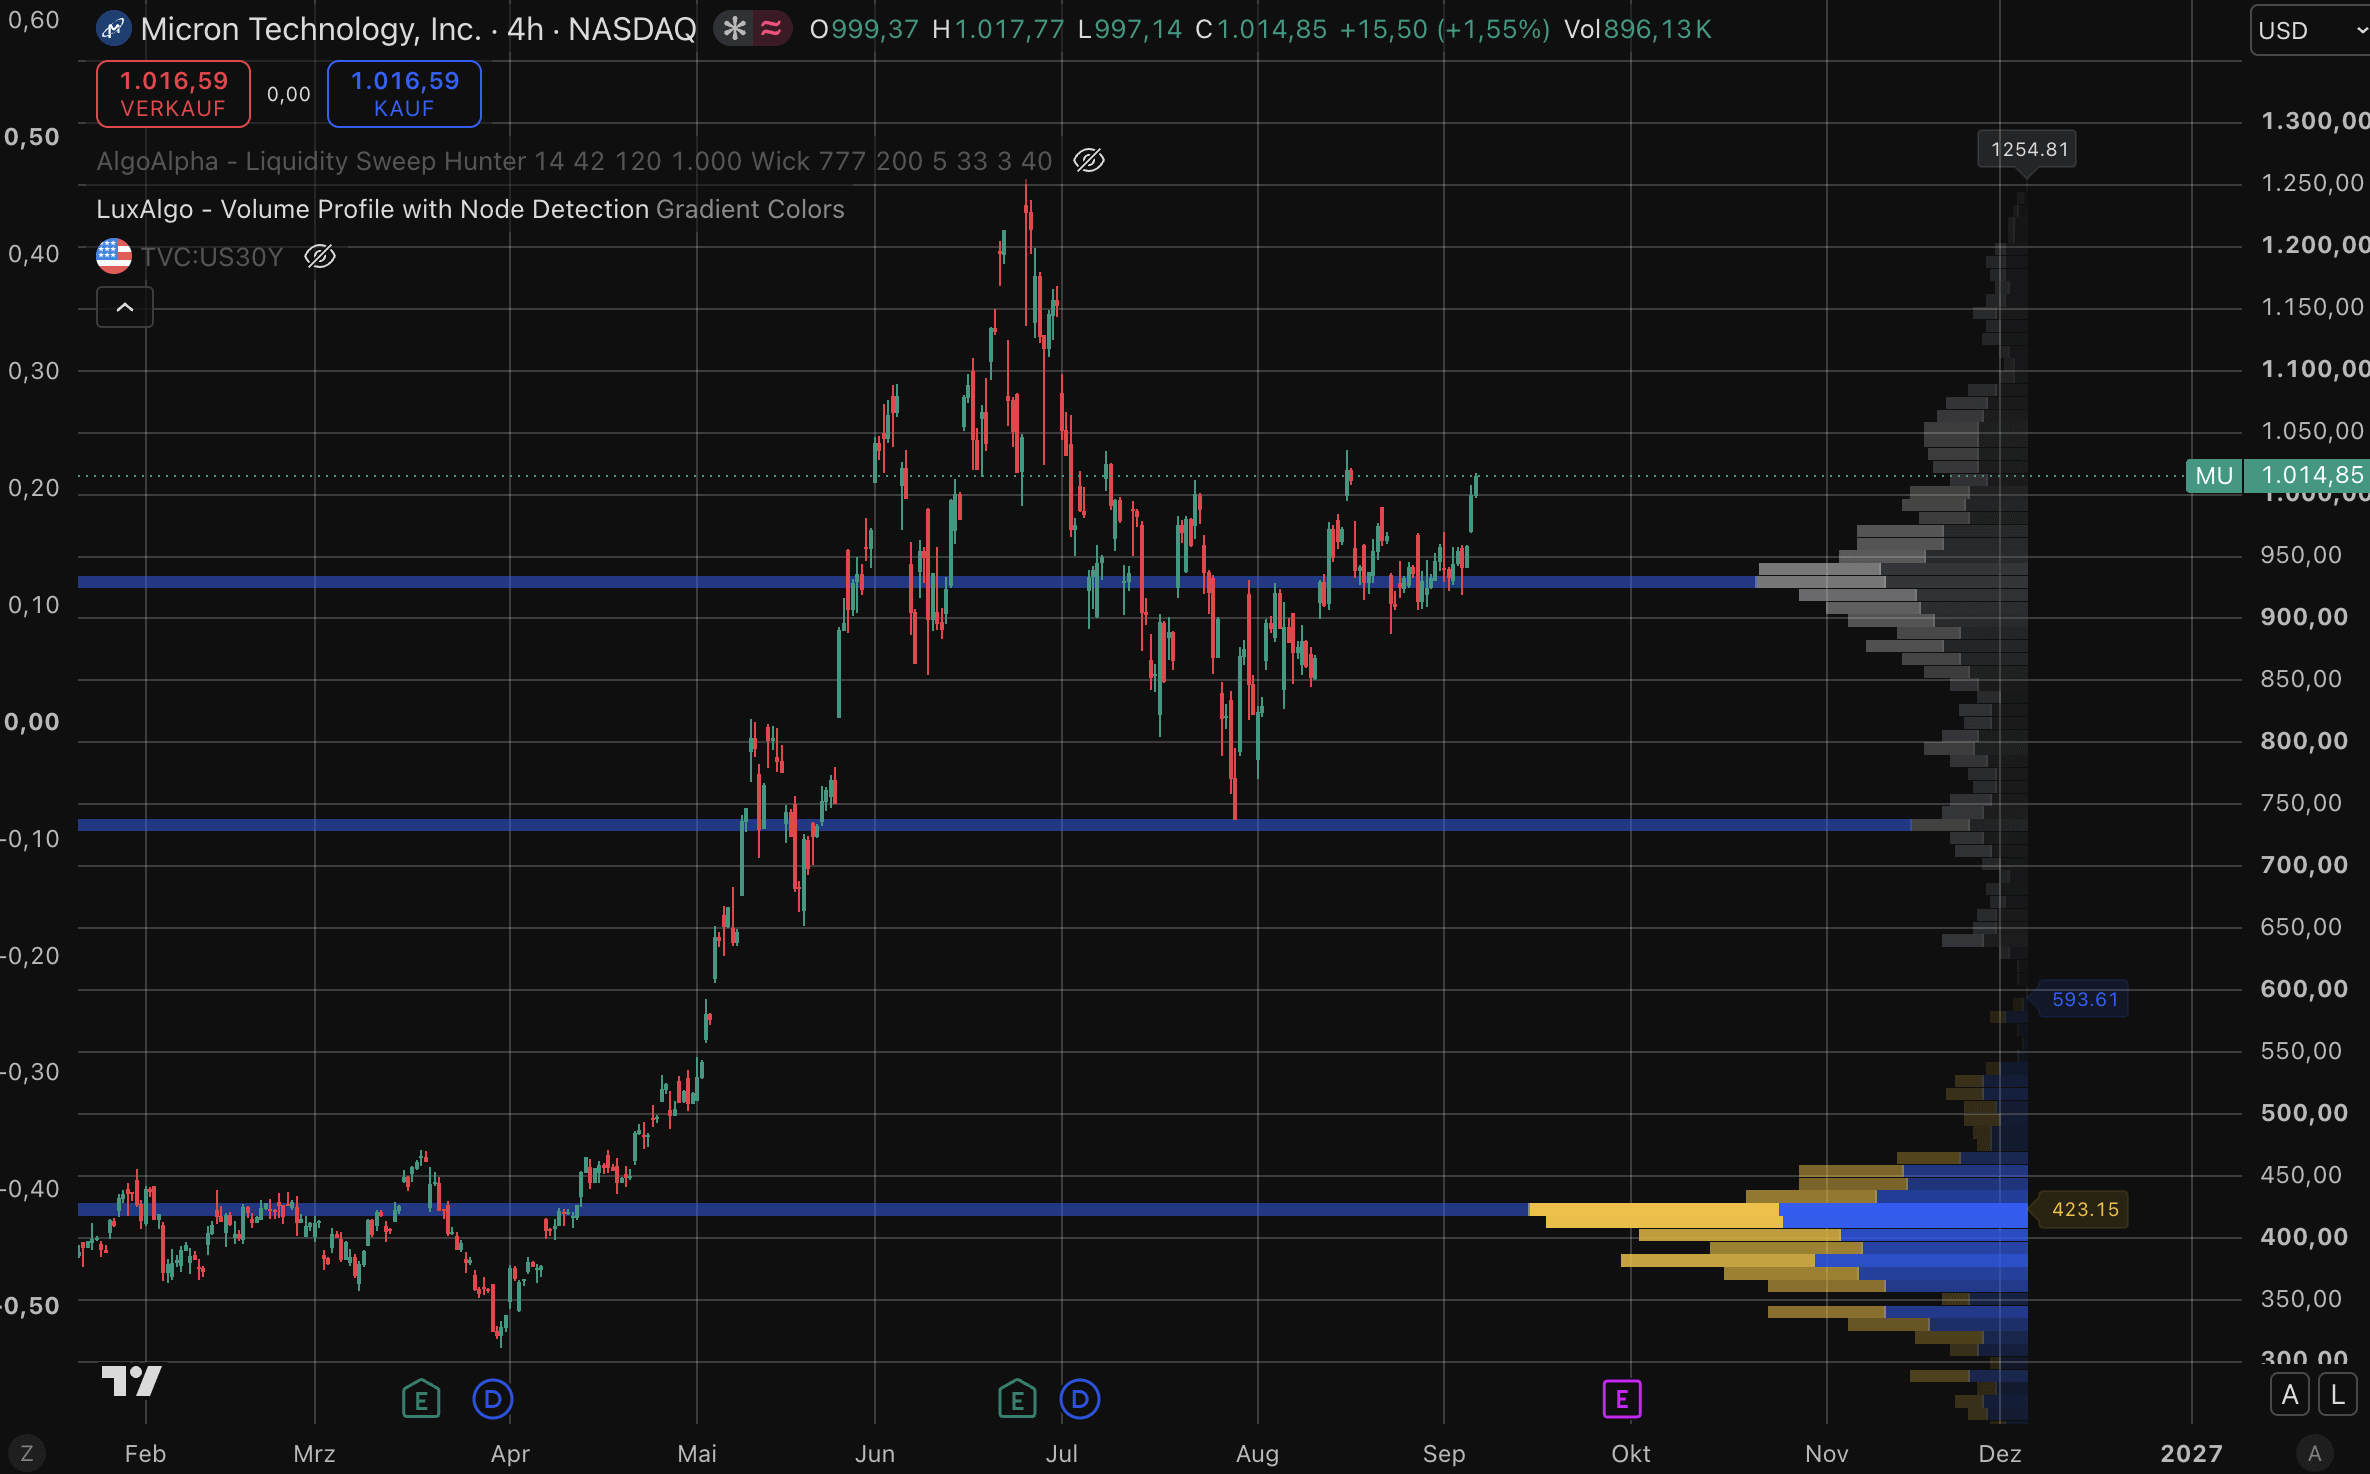Click the Nov label on the time axis
2370x1474 pixels.
[x=1827, y=1453]
